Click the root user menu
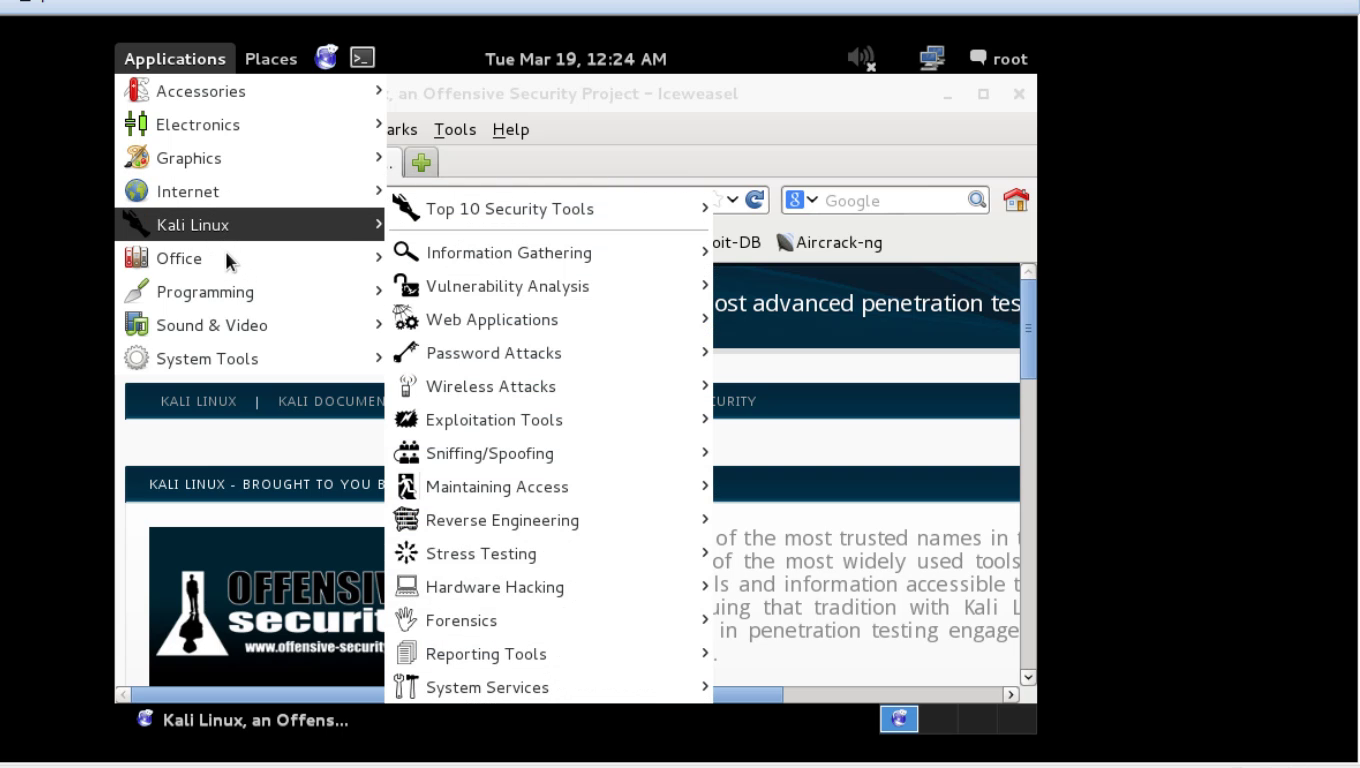Screen dimensions: 1360x768 click(x=999, y=59)
